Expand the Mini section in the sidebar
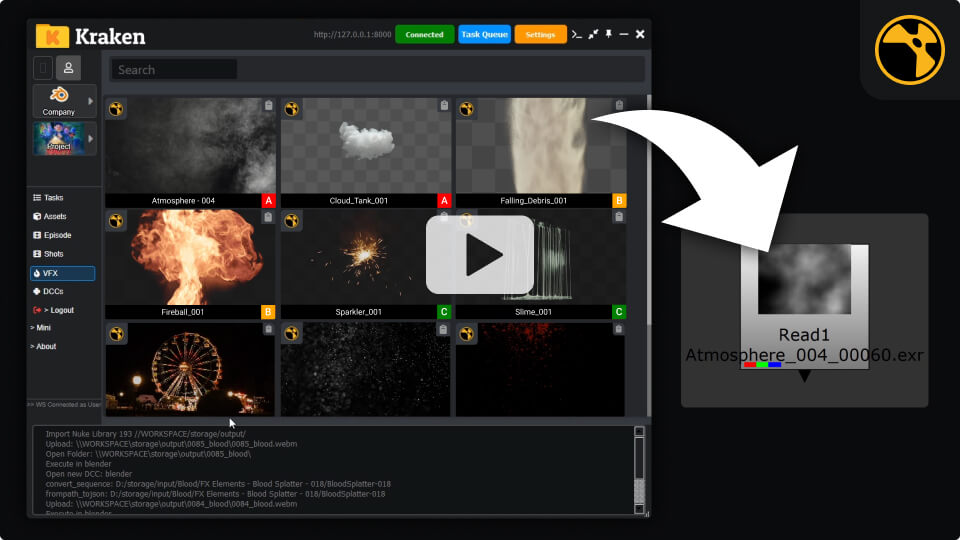Screen dimensions: 960x540 pyautogui.click(x=41, y=327)
